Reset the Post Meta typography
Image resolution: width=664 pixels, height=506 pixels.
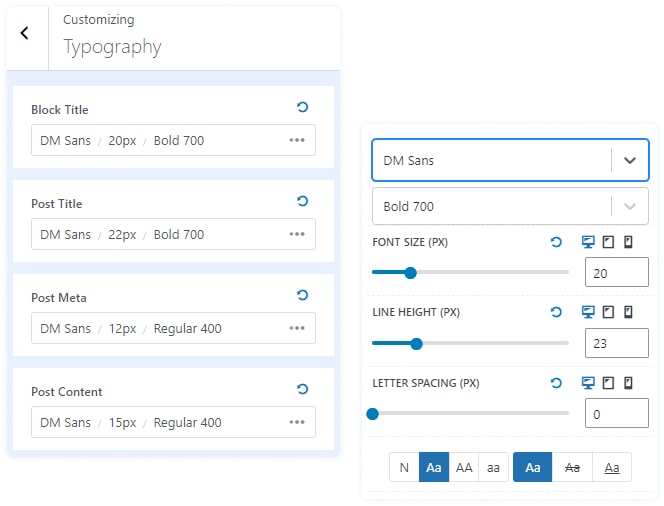point(303,295)
